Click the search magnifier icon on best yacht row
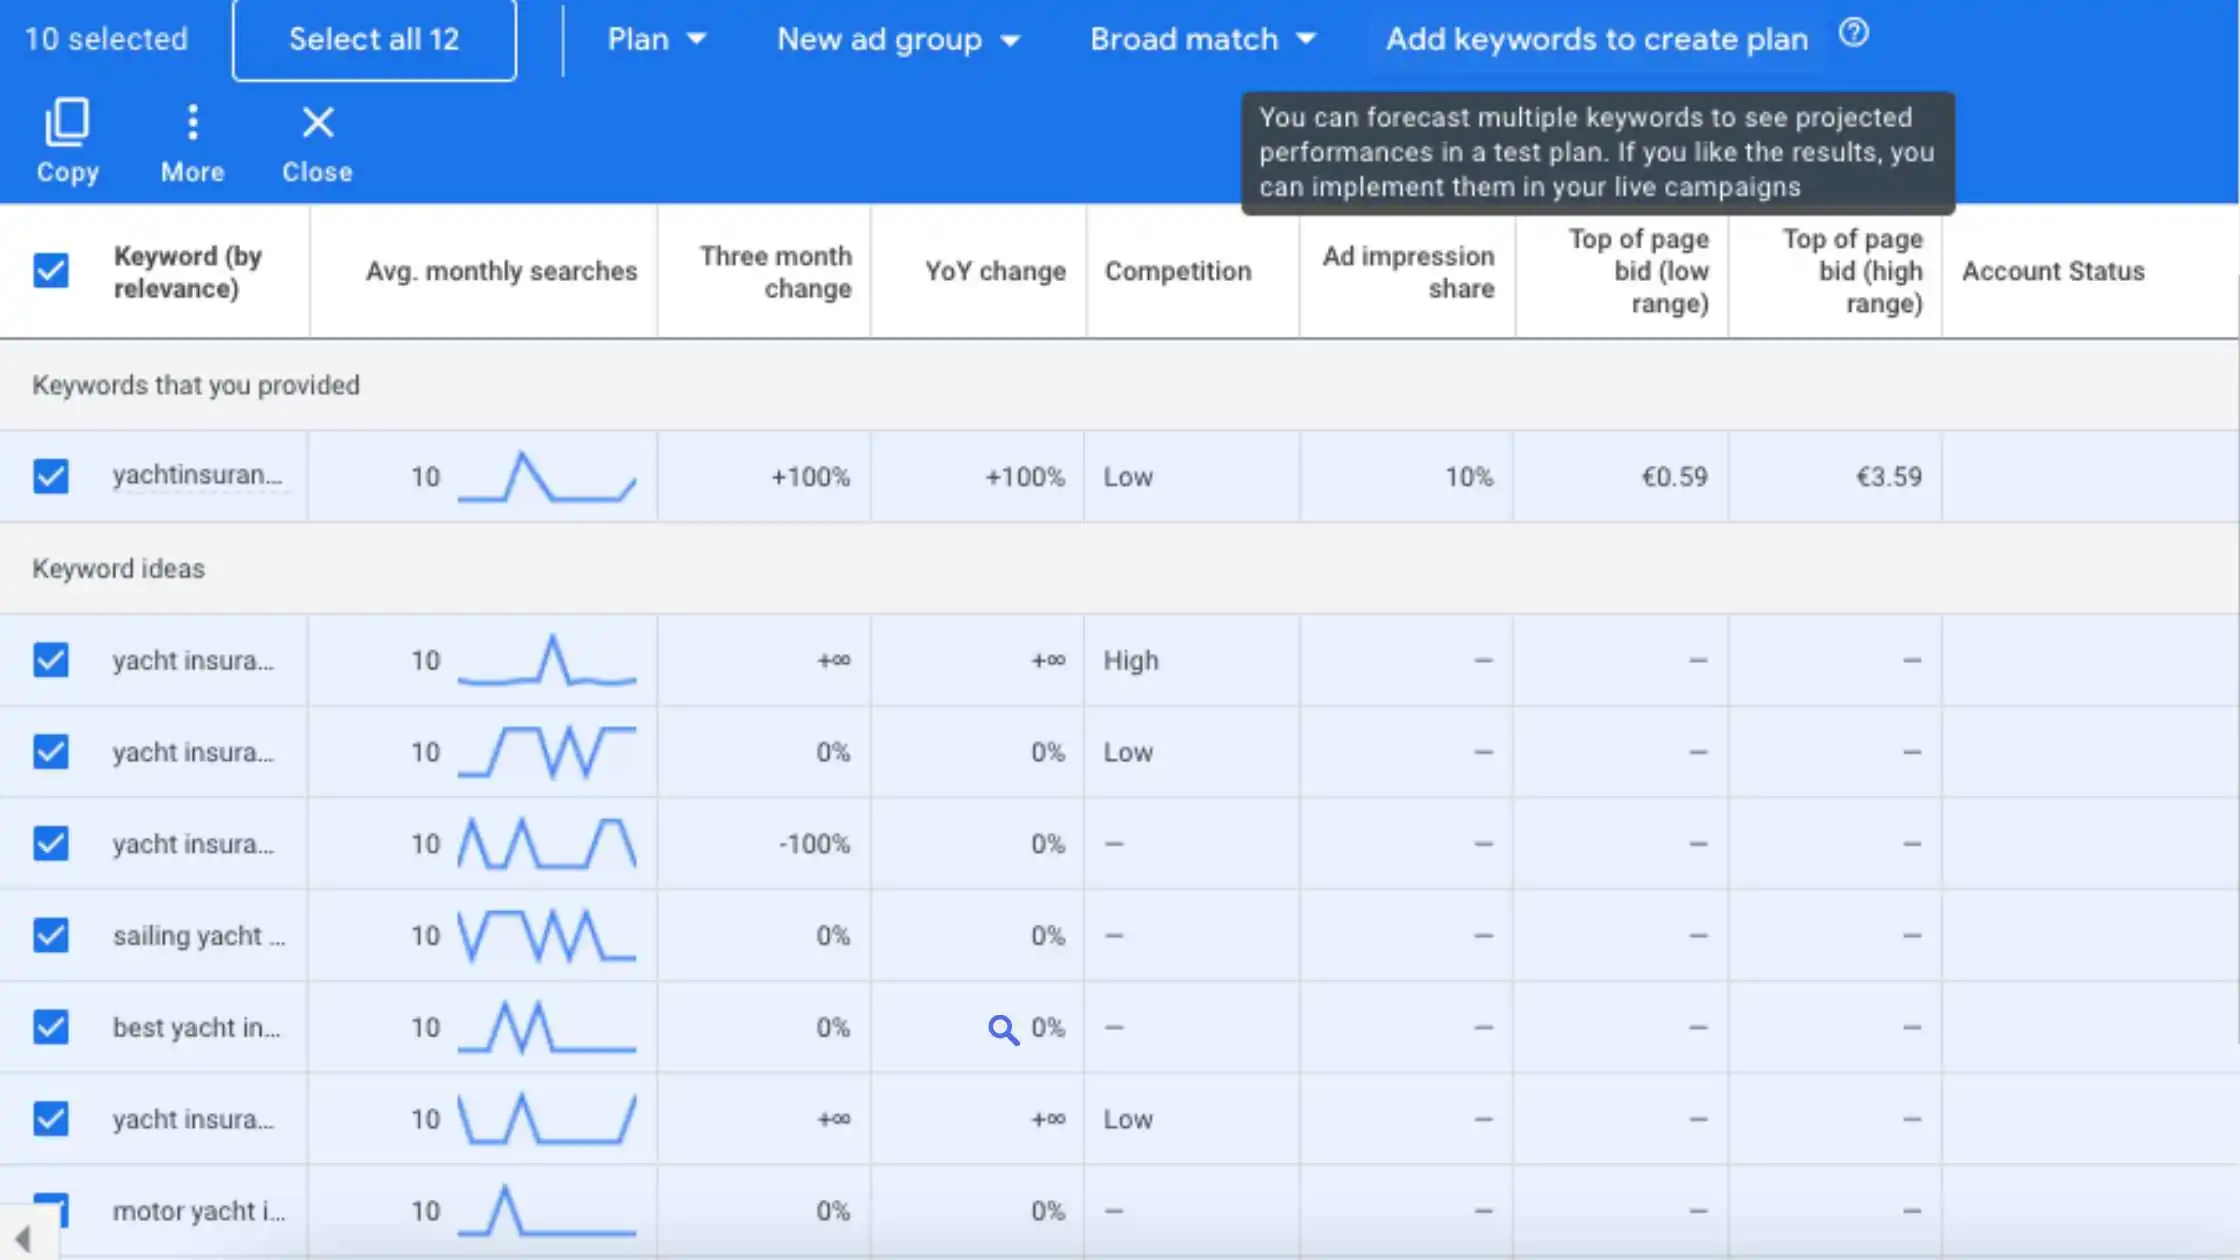Image resolution: width=2240 pixels, height=1260 pixels. [x=1000, y=1028]
